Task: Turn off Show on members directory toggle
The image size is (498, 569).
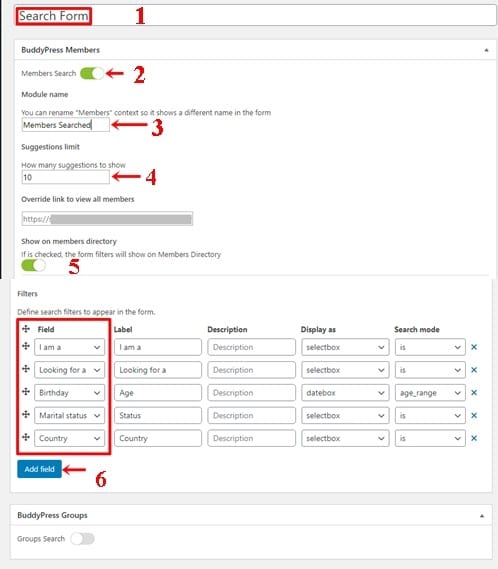Action: tap(33, 265)
